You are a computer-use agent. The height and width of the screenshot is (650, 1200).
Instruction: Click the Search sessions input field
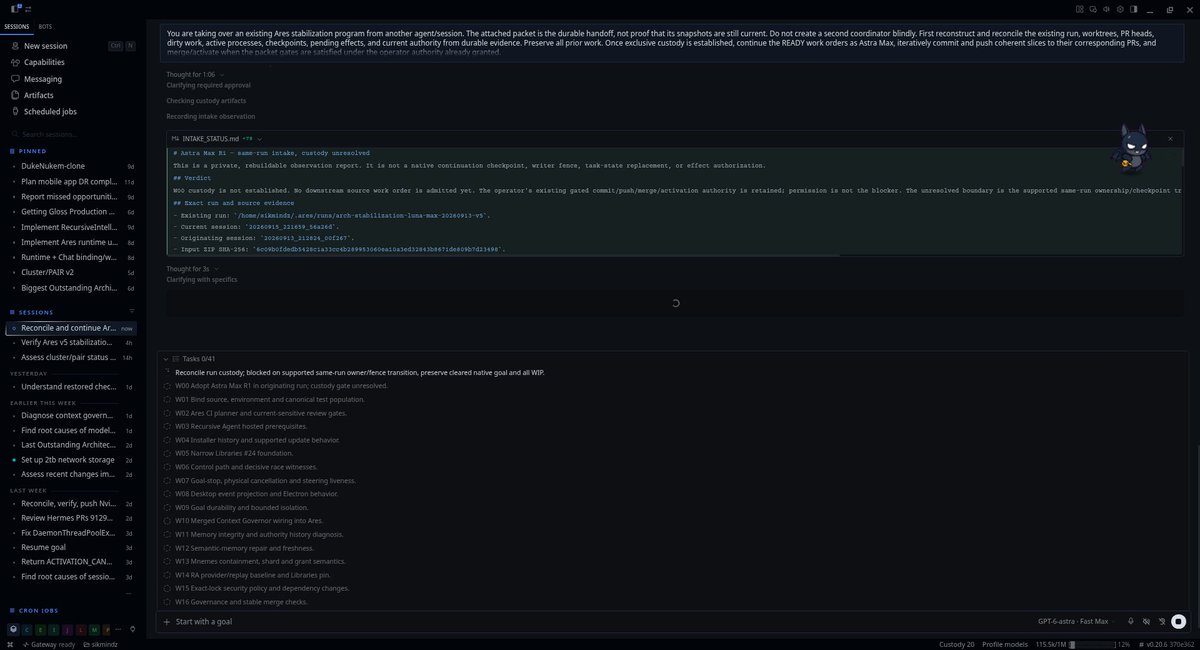click(70, 134)
